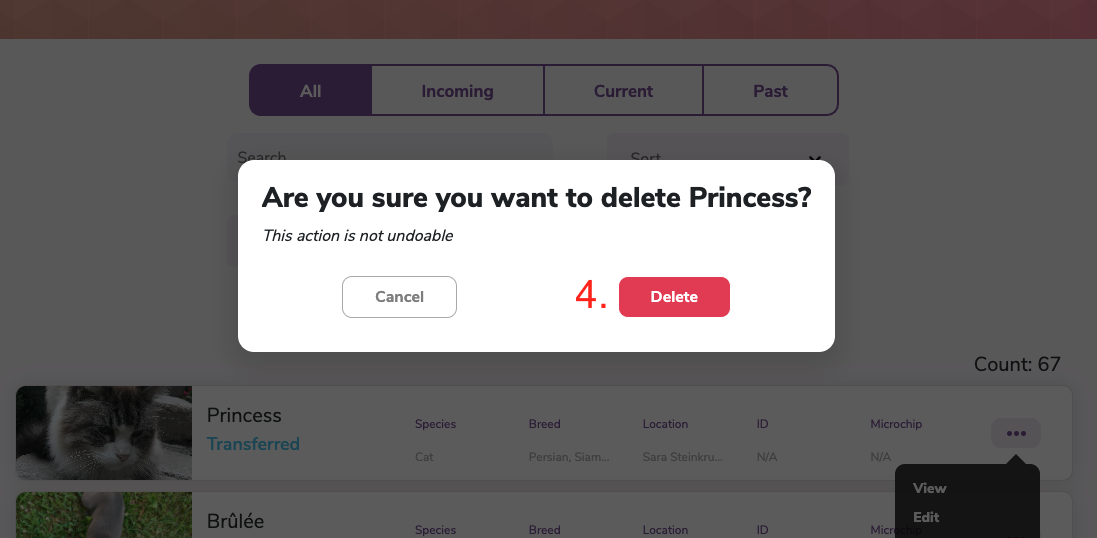Switch to the Incoming tab
Image resolution: width=1097 pixels, height=538 pixels.
[457, 91]
